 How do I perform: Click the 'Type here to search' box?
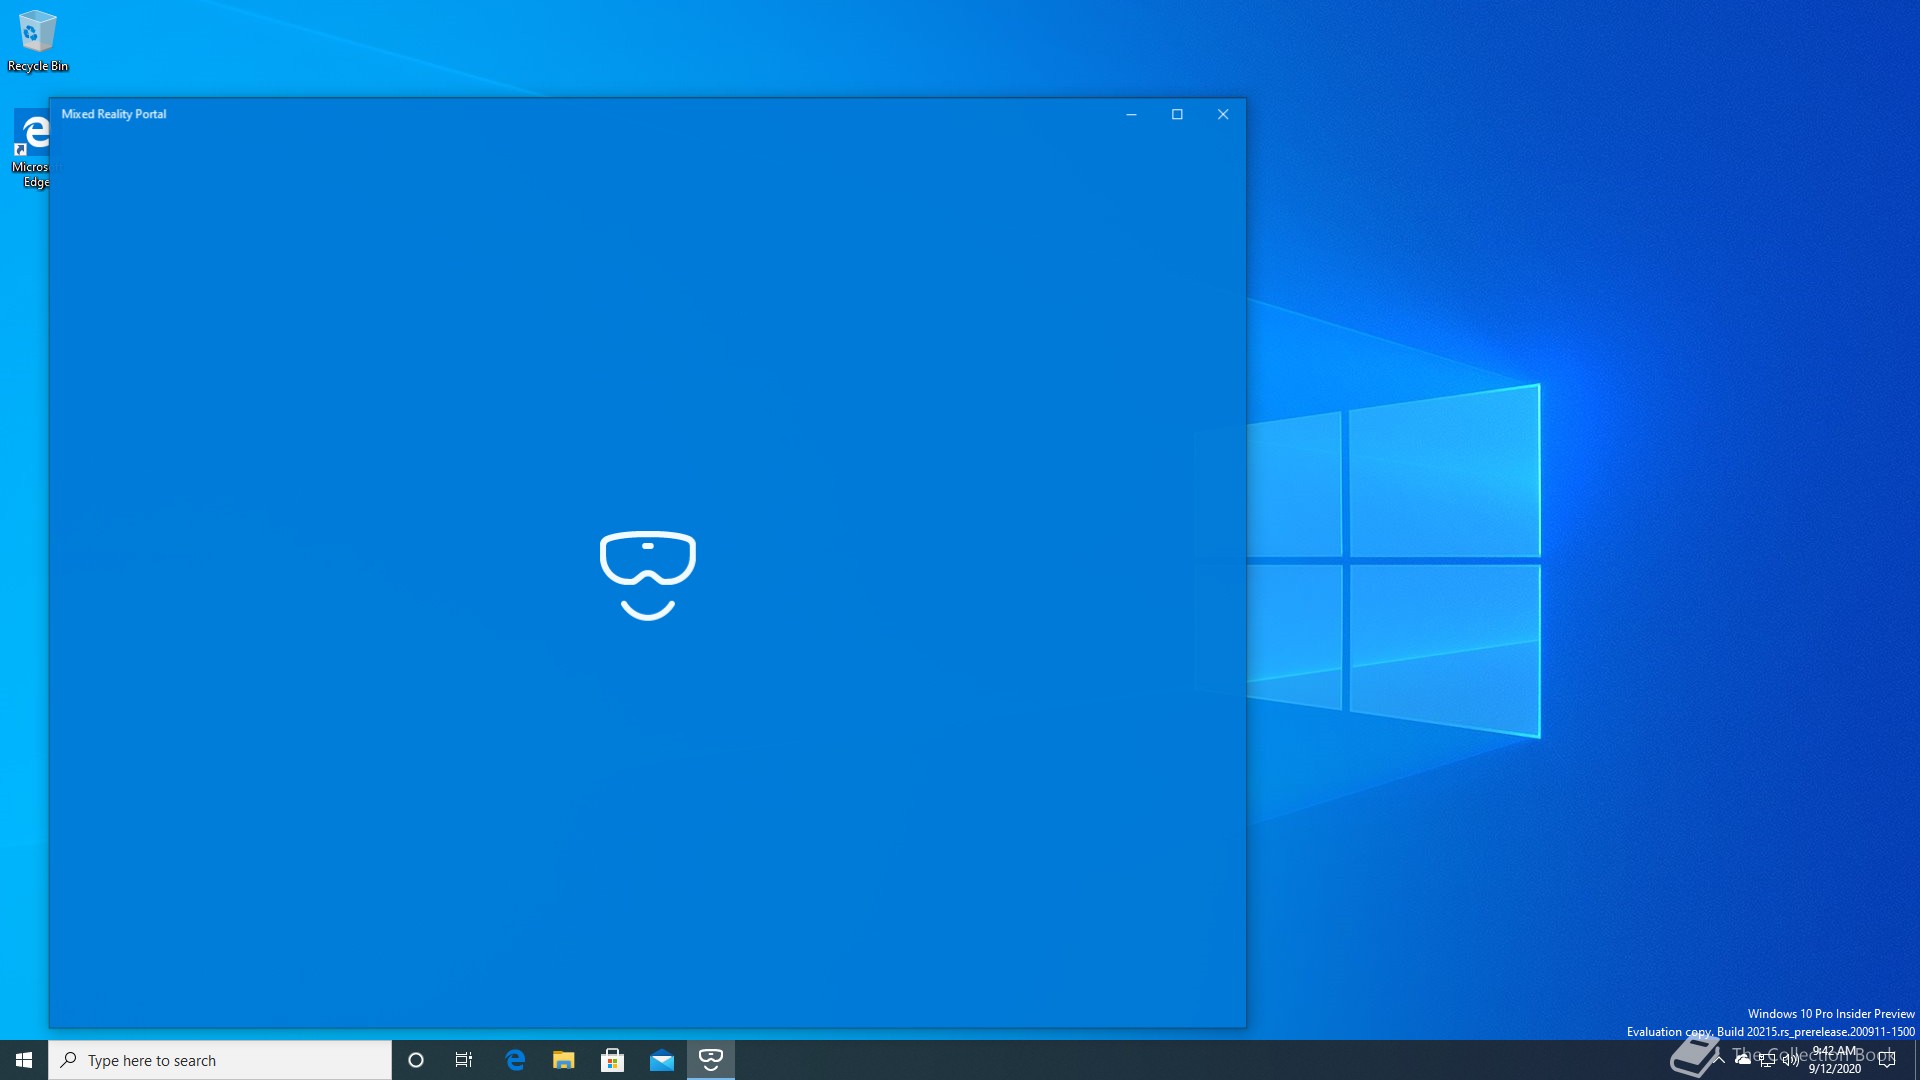[220, 1060]
